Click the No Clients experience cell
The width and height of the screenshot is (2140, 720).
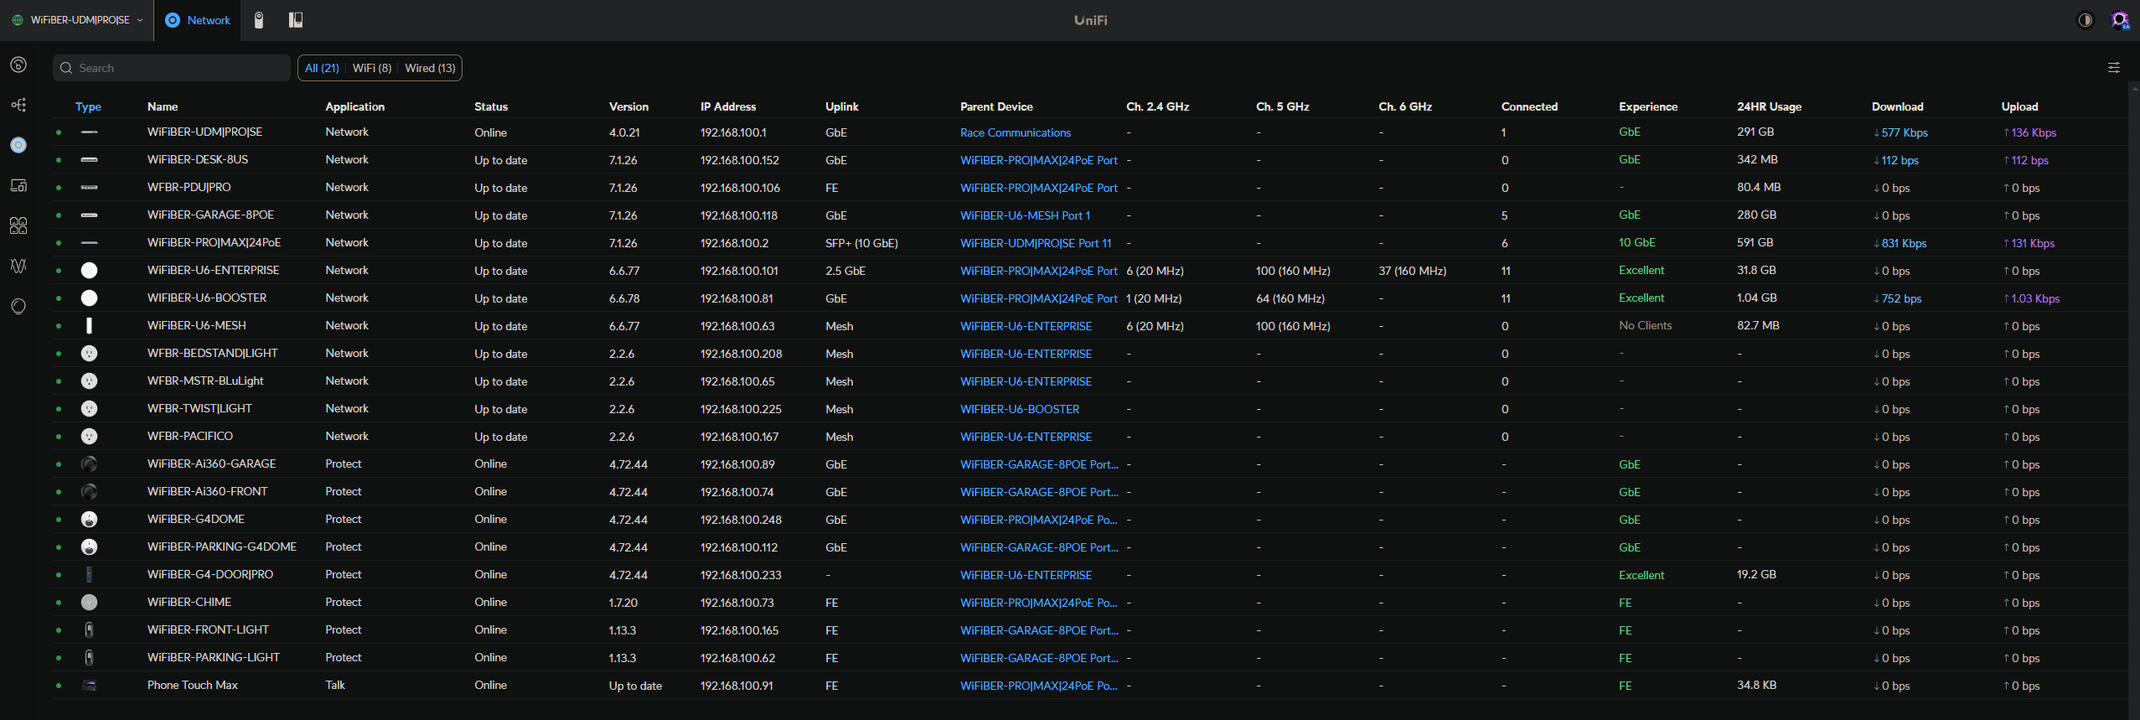pos(1645,325)
